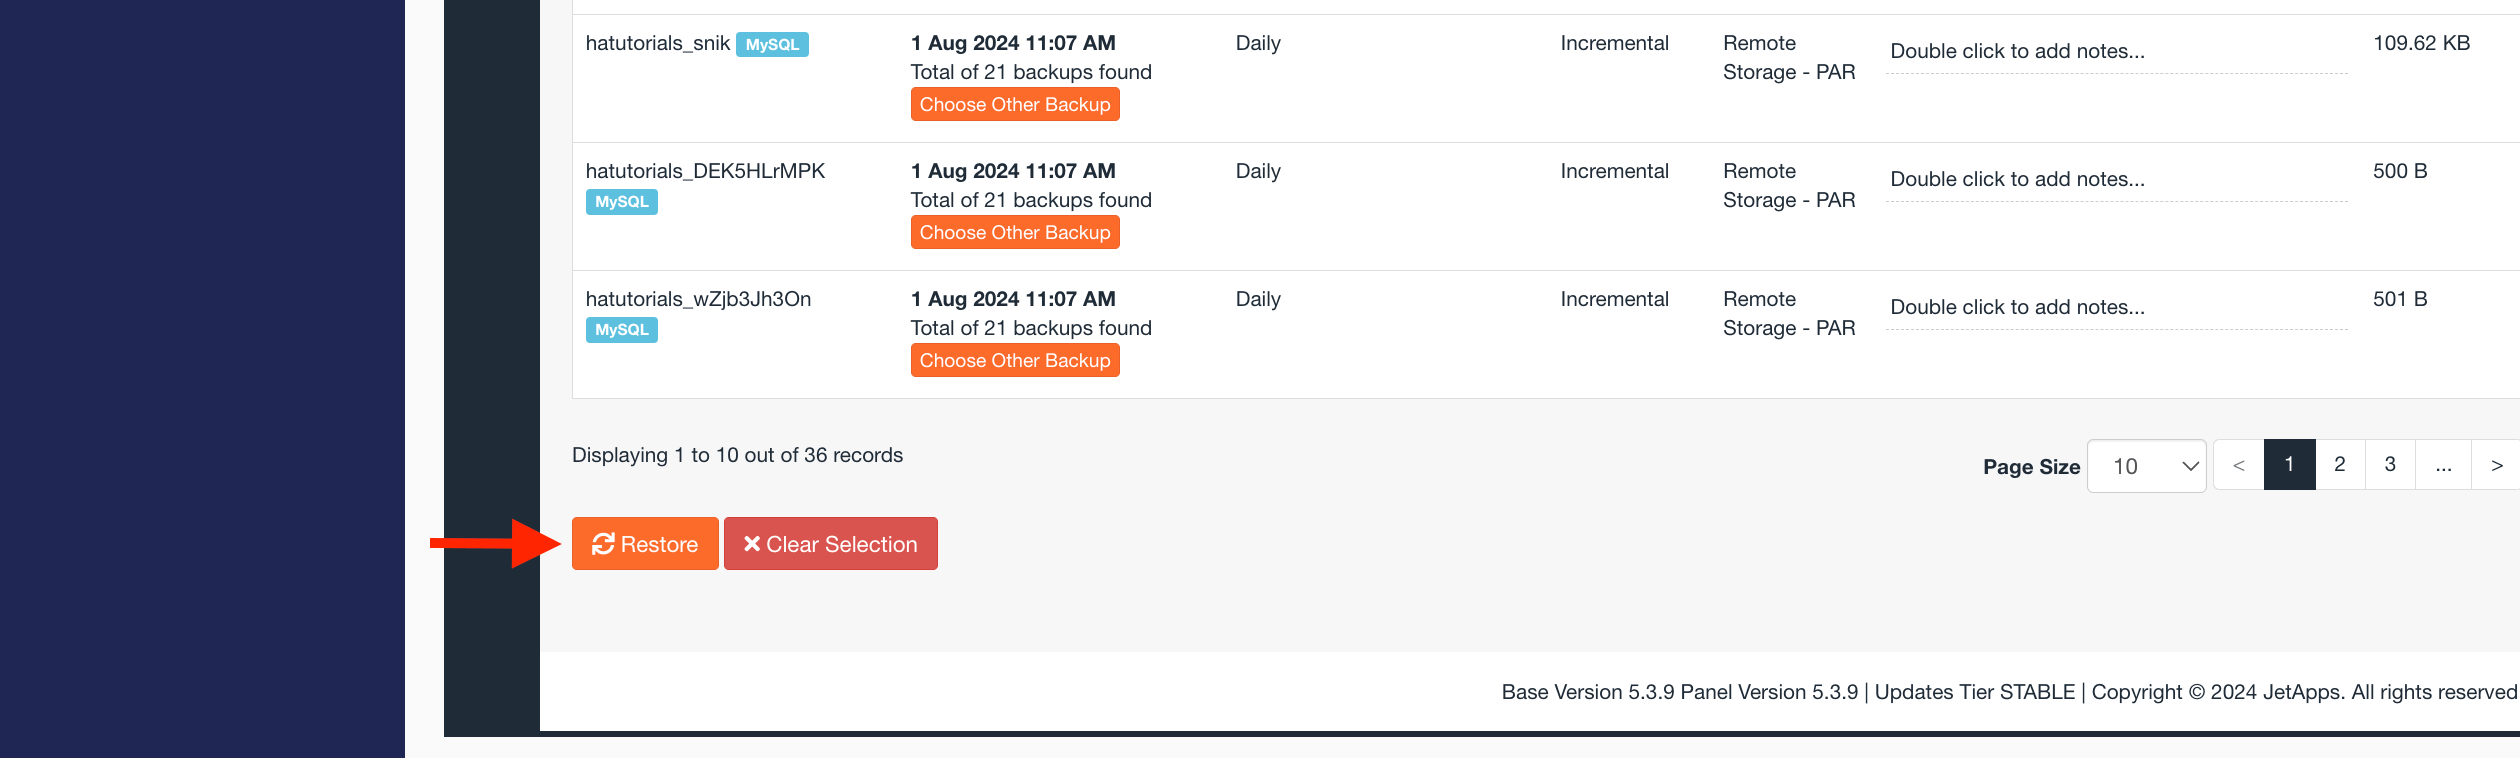Screen dimensions: 2520x758
Task: Click 'Displaying 1 to 10 out of 36 records'
Action: tap(737, 456)
